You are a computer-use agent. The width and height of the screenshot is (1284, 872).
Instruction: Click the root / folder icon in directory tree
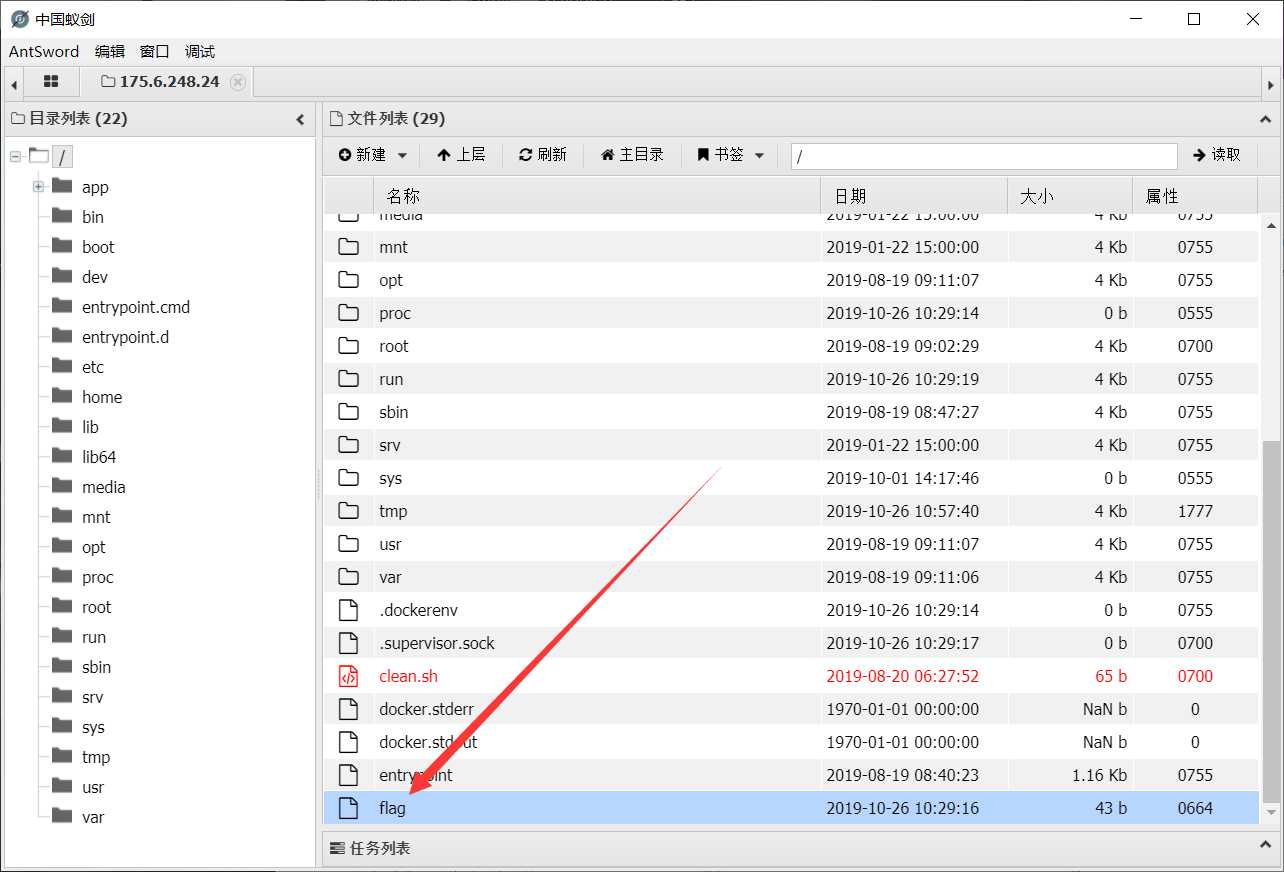[38, 155]
